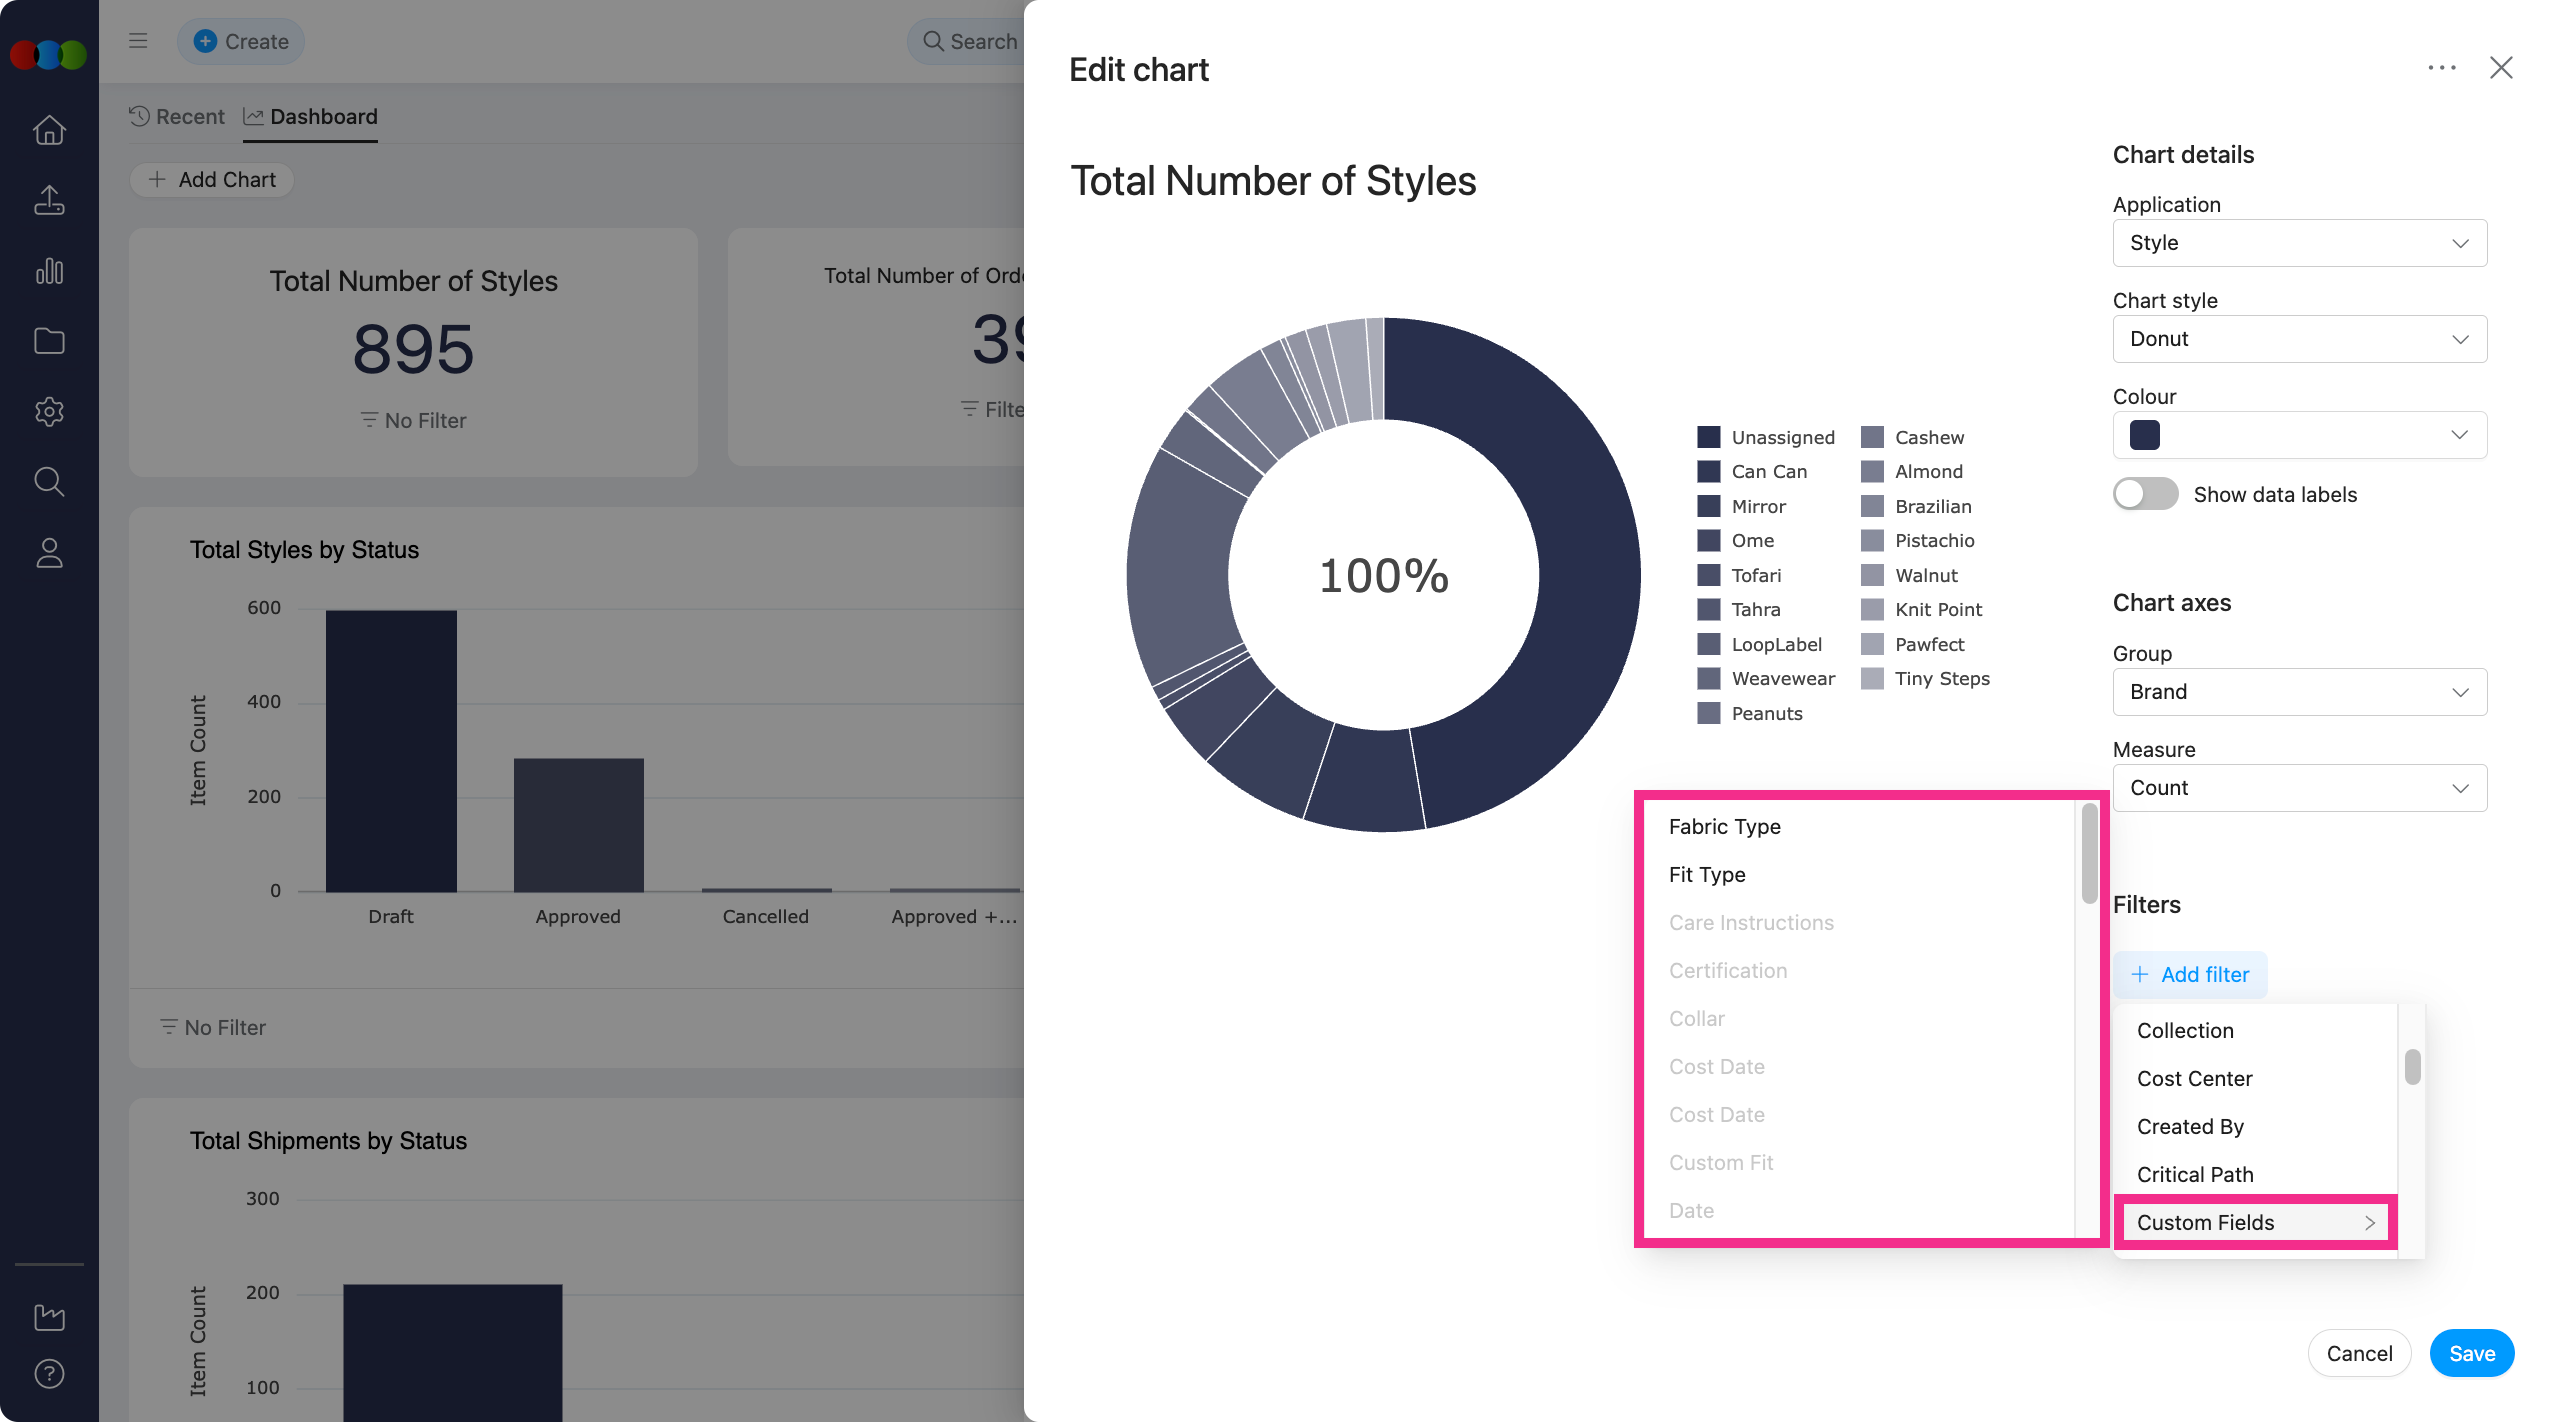Open the Measure Count dropdown
2560x1422 pixels.
[x=2299, y=787]
